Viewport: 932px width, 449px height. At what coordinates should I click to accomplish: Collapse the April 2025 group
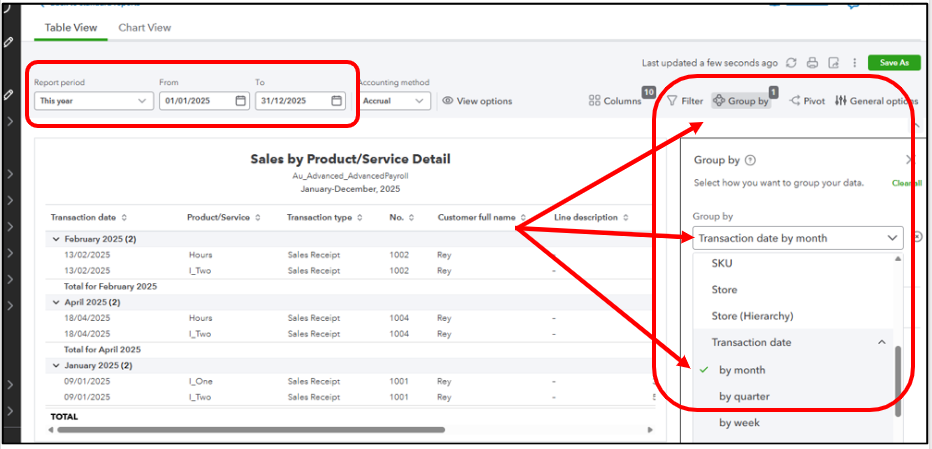coord(56,302)
